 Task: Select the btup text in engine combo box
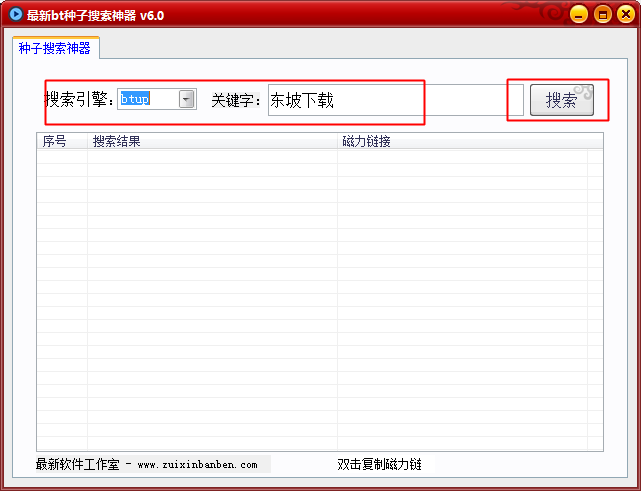(x=135, y=99)
